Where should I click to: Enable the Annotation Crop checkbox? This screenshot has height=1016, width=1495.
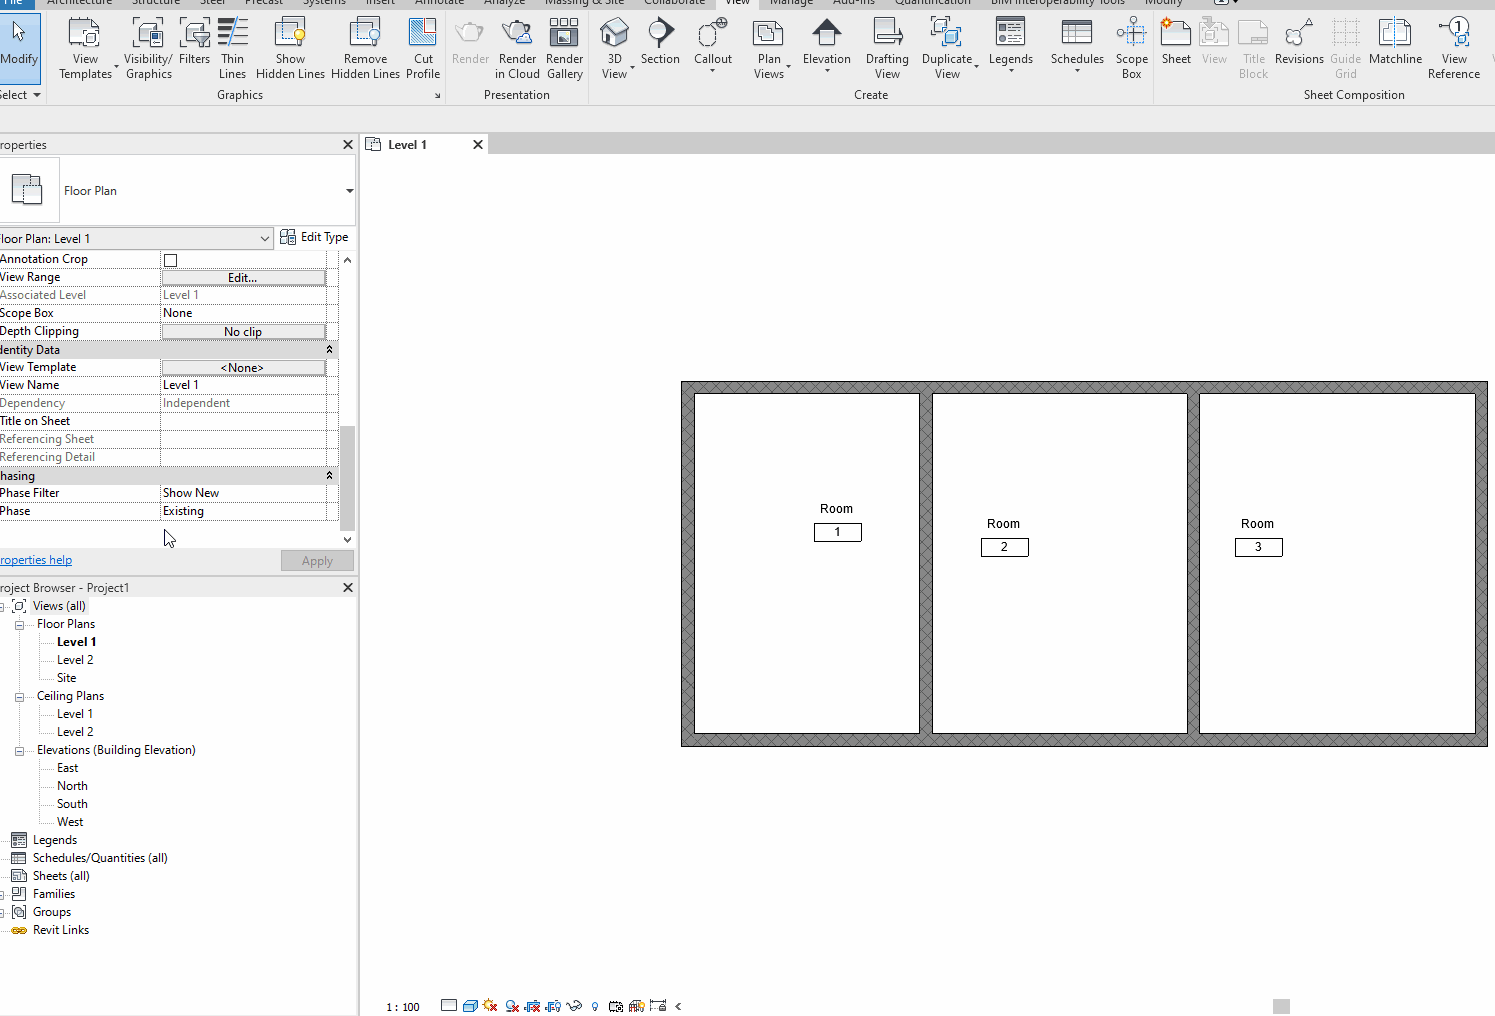tap(170, 259)
